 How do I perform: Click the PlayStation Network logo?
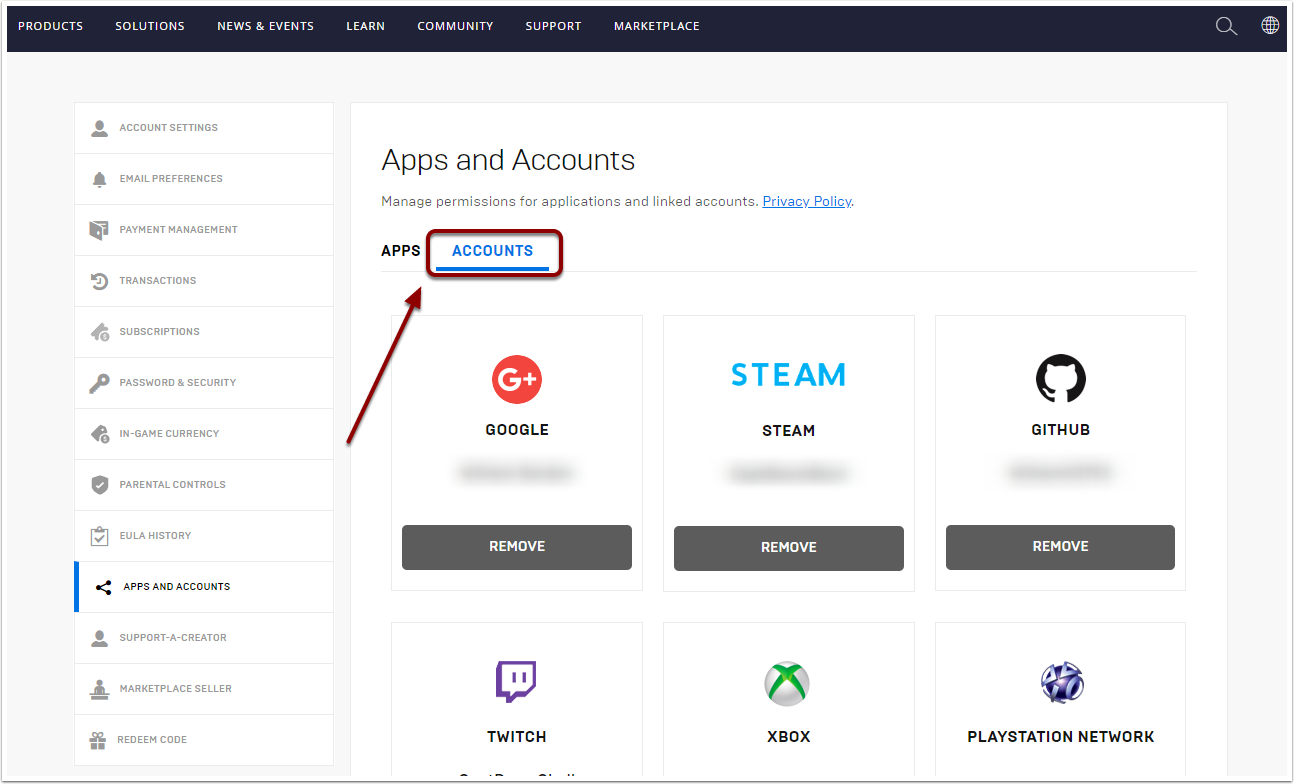[x=1061, y=683]
